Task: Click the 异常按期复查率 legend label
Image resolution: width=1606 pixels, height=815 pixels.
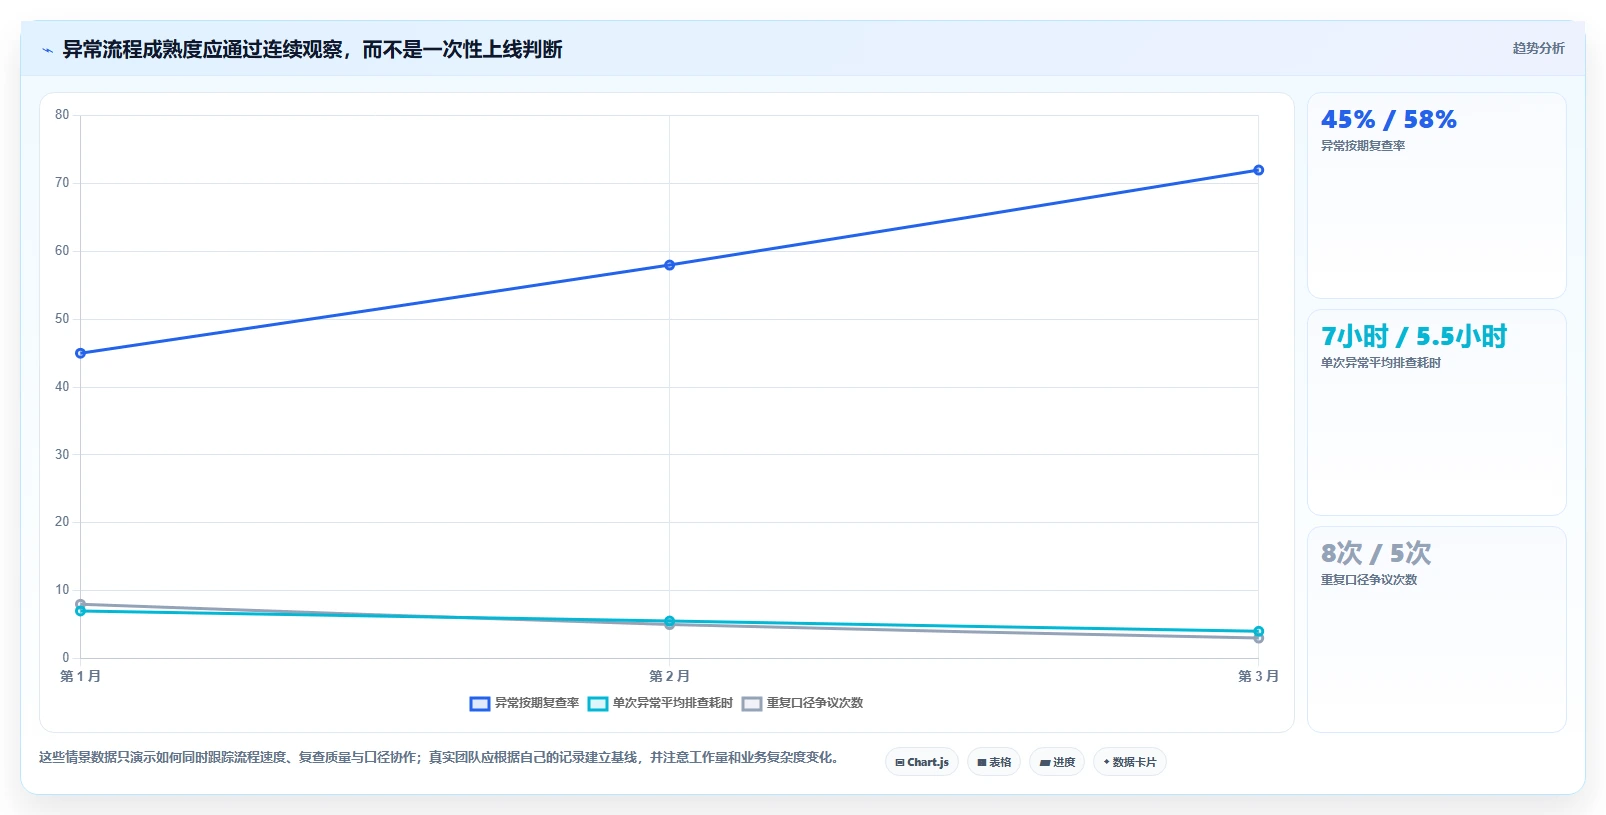Action: tap(537, 703)
